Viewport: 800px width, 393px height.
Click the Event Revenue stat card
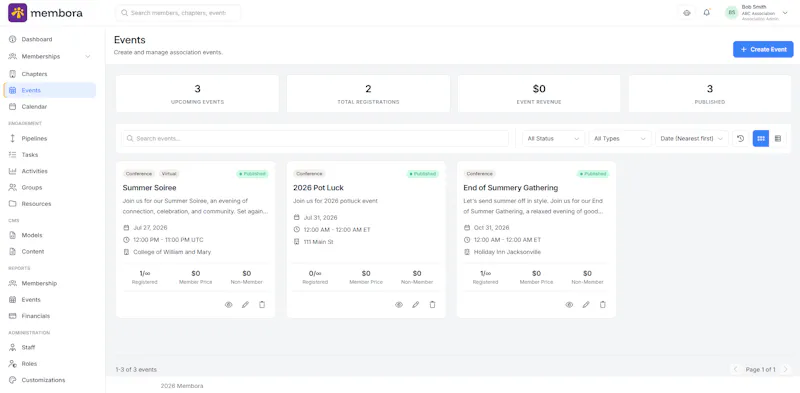(x=539, y=94)
